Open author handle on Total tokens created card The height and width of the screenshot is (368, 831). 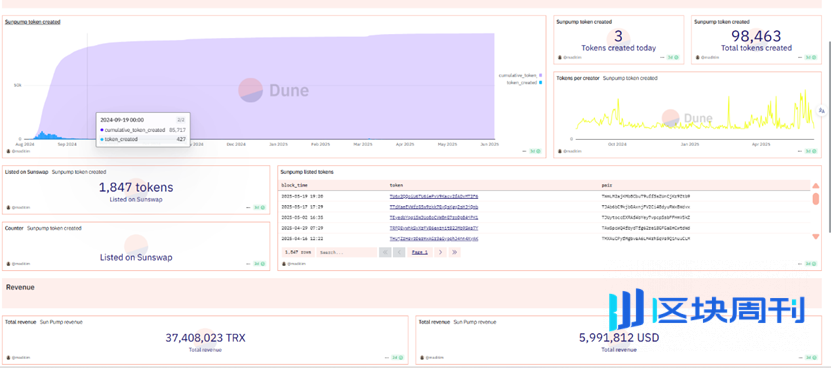pos(708,57)
